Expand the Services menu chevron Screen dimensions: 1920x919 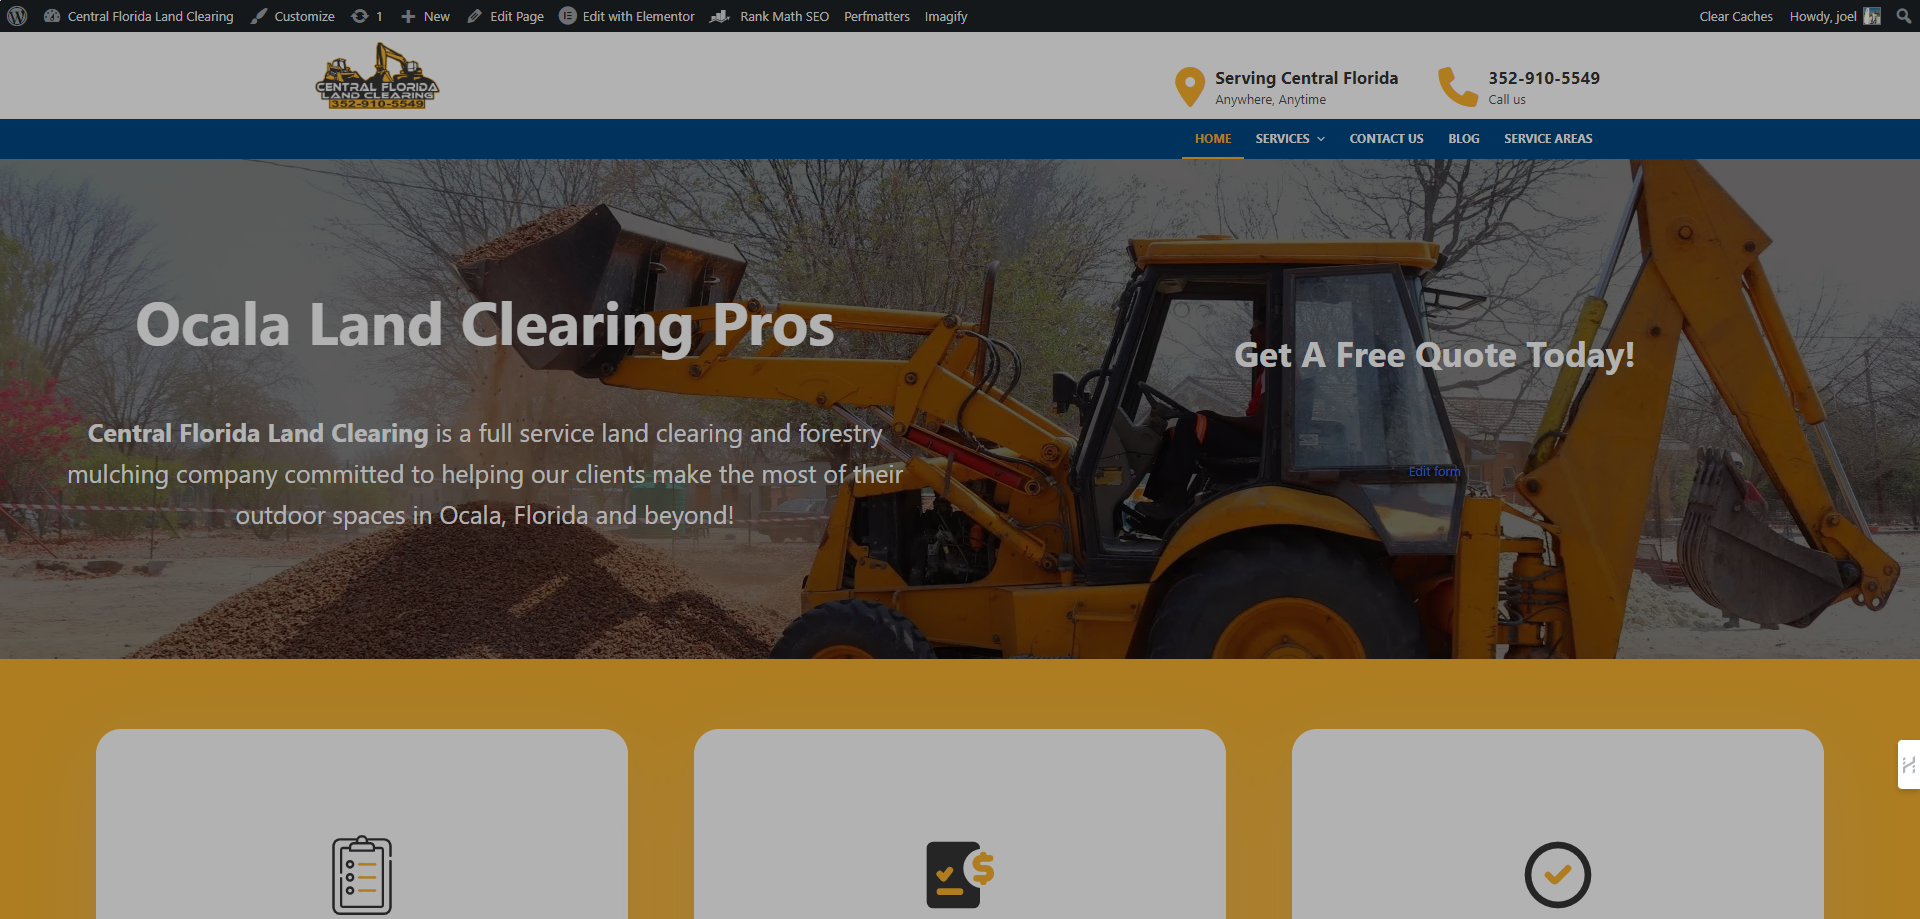coord(1321,139)
